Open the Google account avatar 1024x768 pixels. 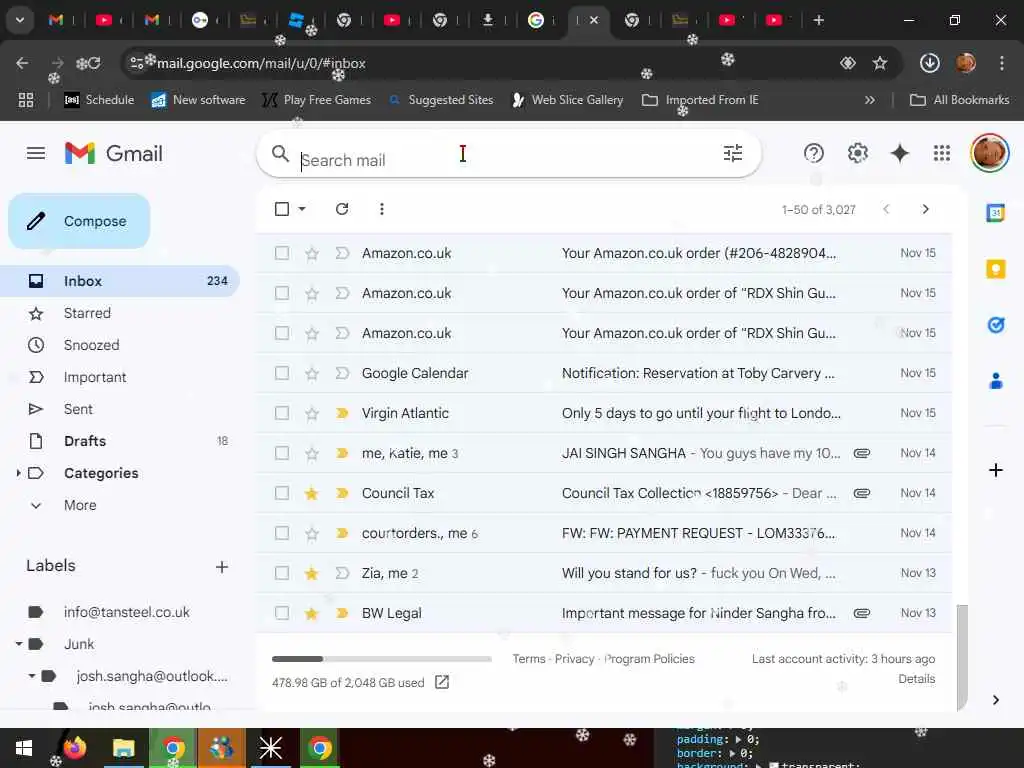click(x=989, y=153)
